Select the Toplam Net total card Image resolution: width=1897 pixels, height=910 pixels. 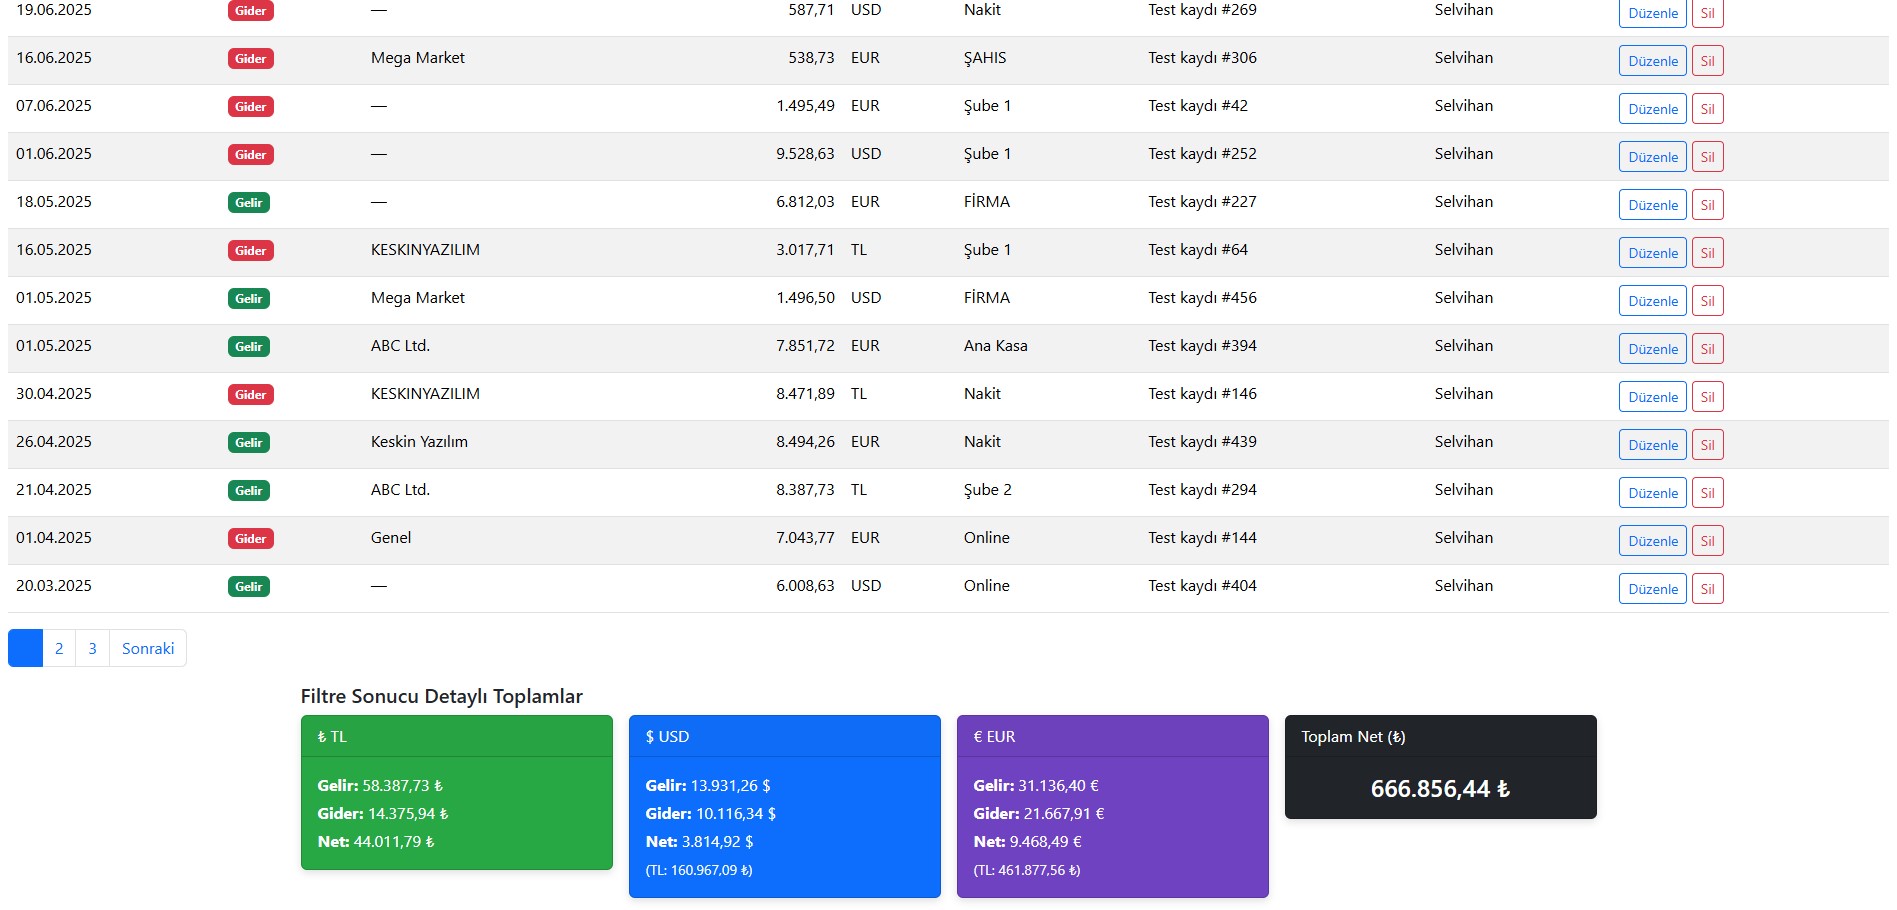tap(1440, 767)
